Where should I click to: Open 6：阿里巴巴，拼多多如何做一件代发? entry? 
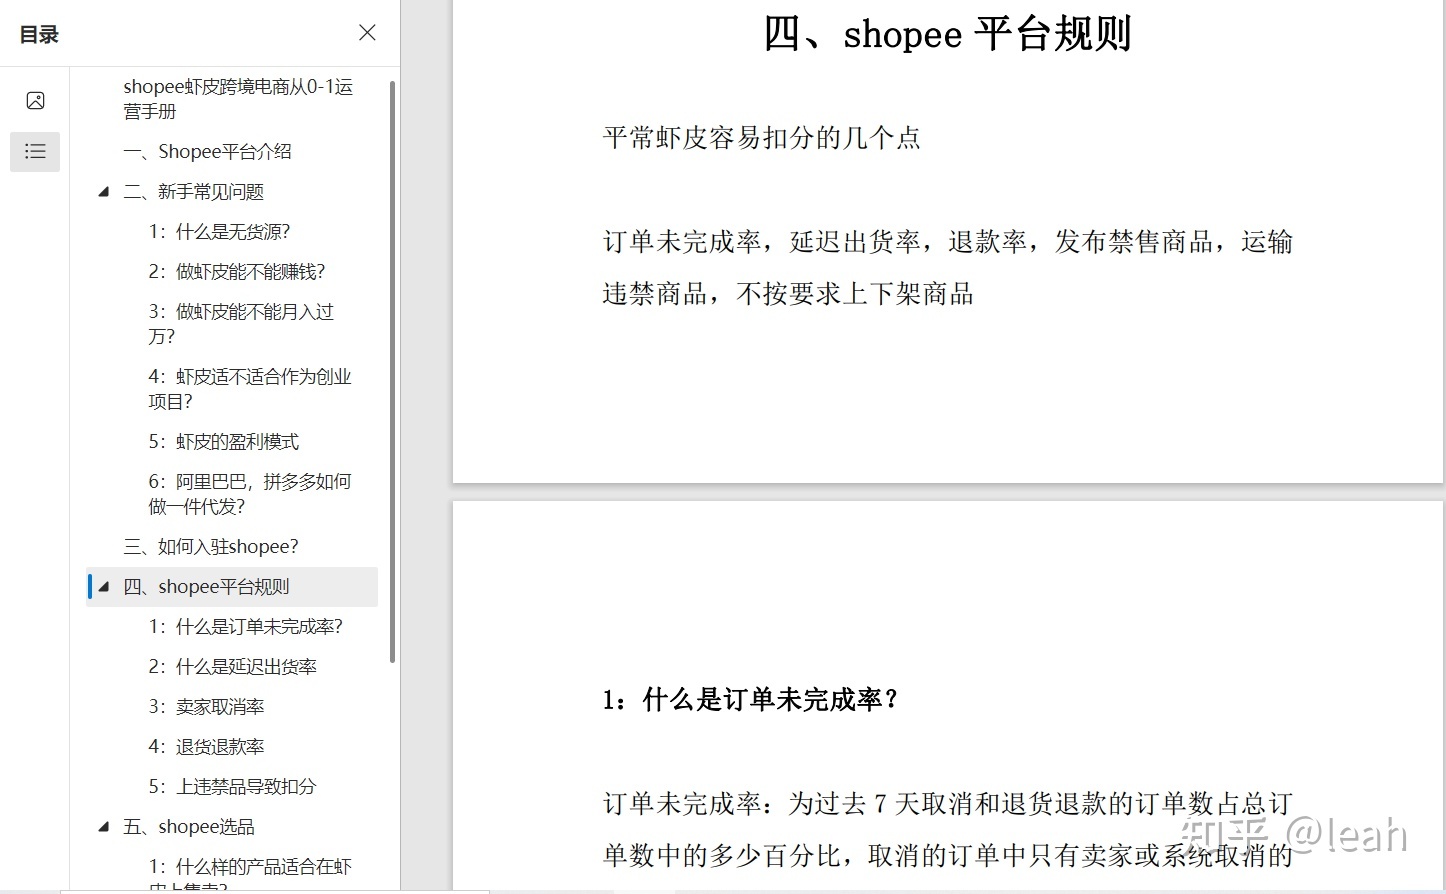coord(250,494)
